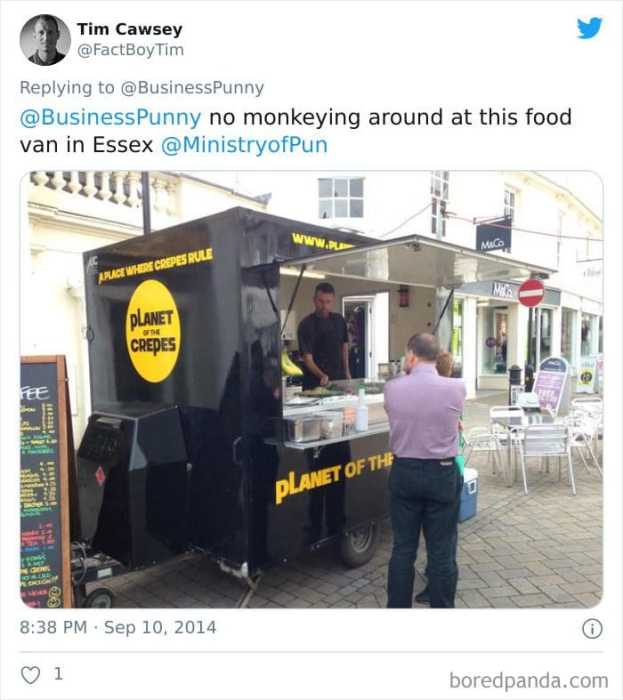Image resolution: width=623 pixels, height=700 pixels.
Task: Click the Tim Cawsey display name
Action: [x=129, y=29]
